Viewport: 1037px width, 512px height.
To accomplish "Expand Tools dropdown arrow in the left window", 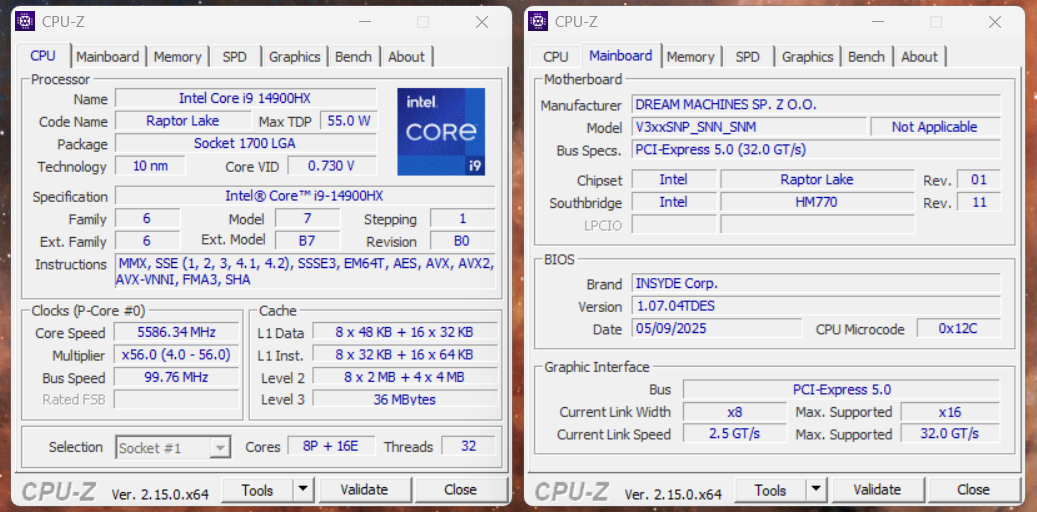I will point(303,490).
